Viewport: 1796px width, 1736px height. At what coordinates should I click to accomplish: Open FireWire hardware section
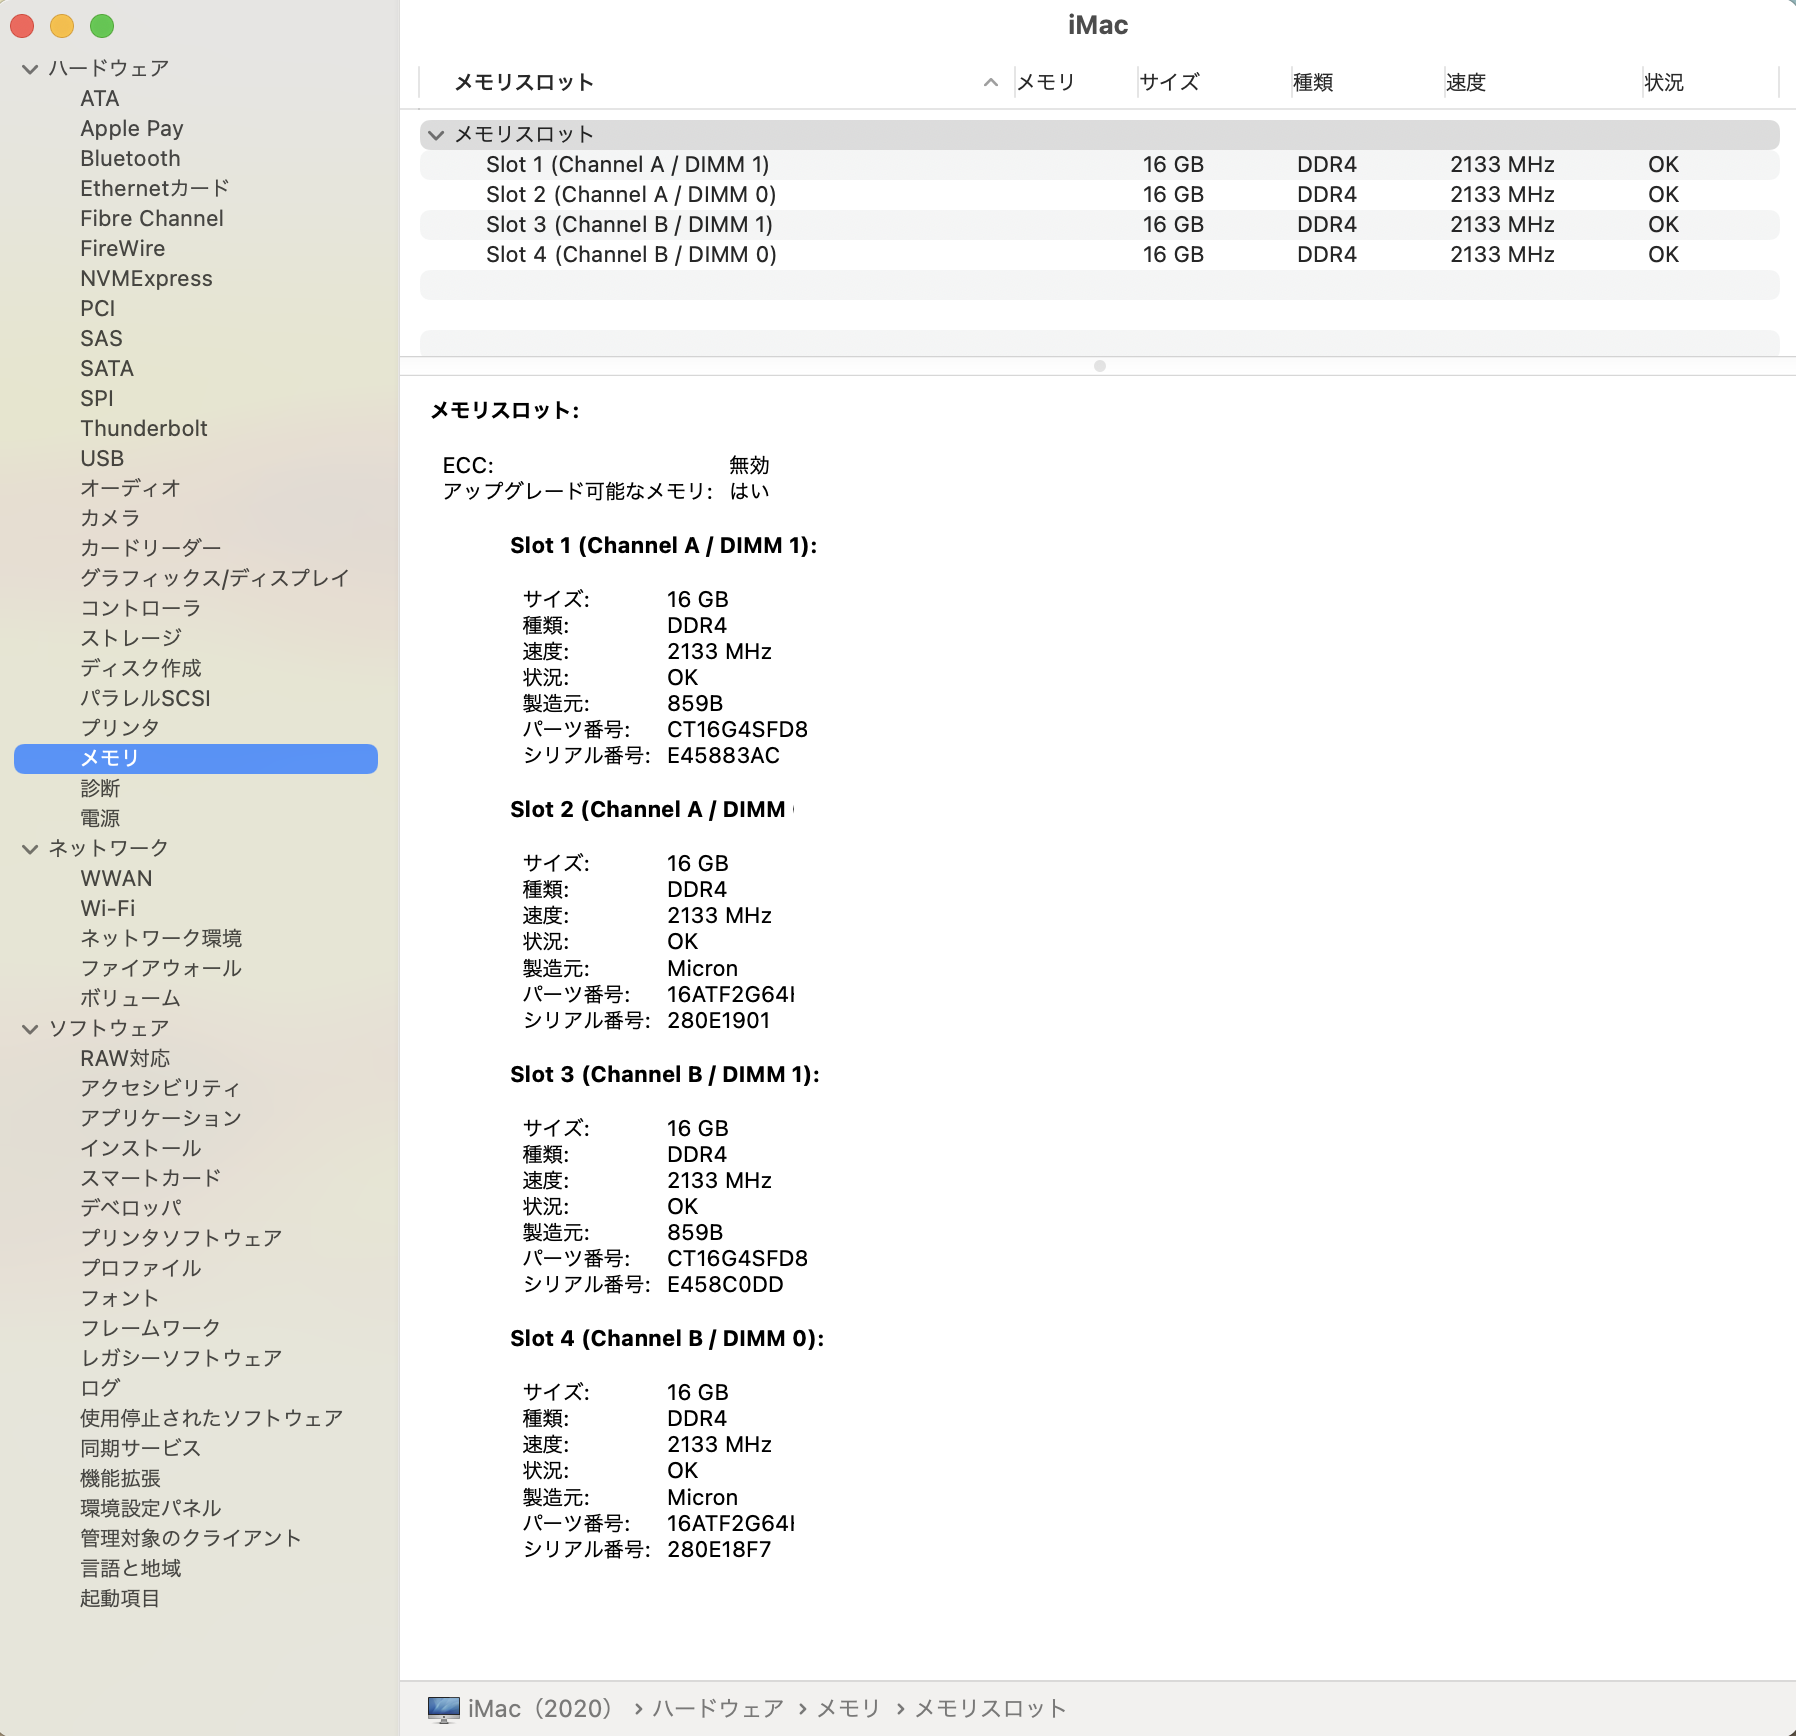123,248
